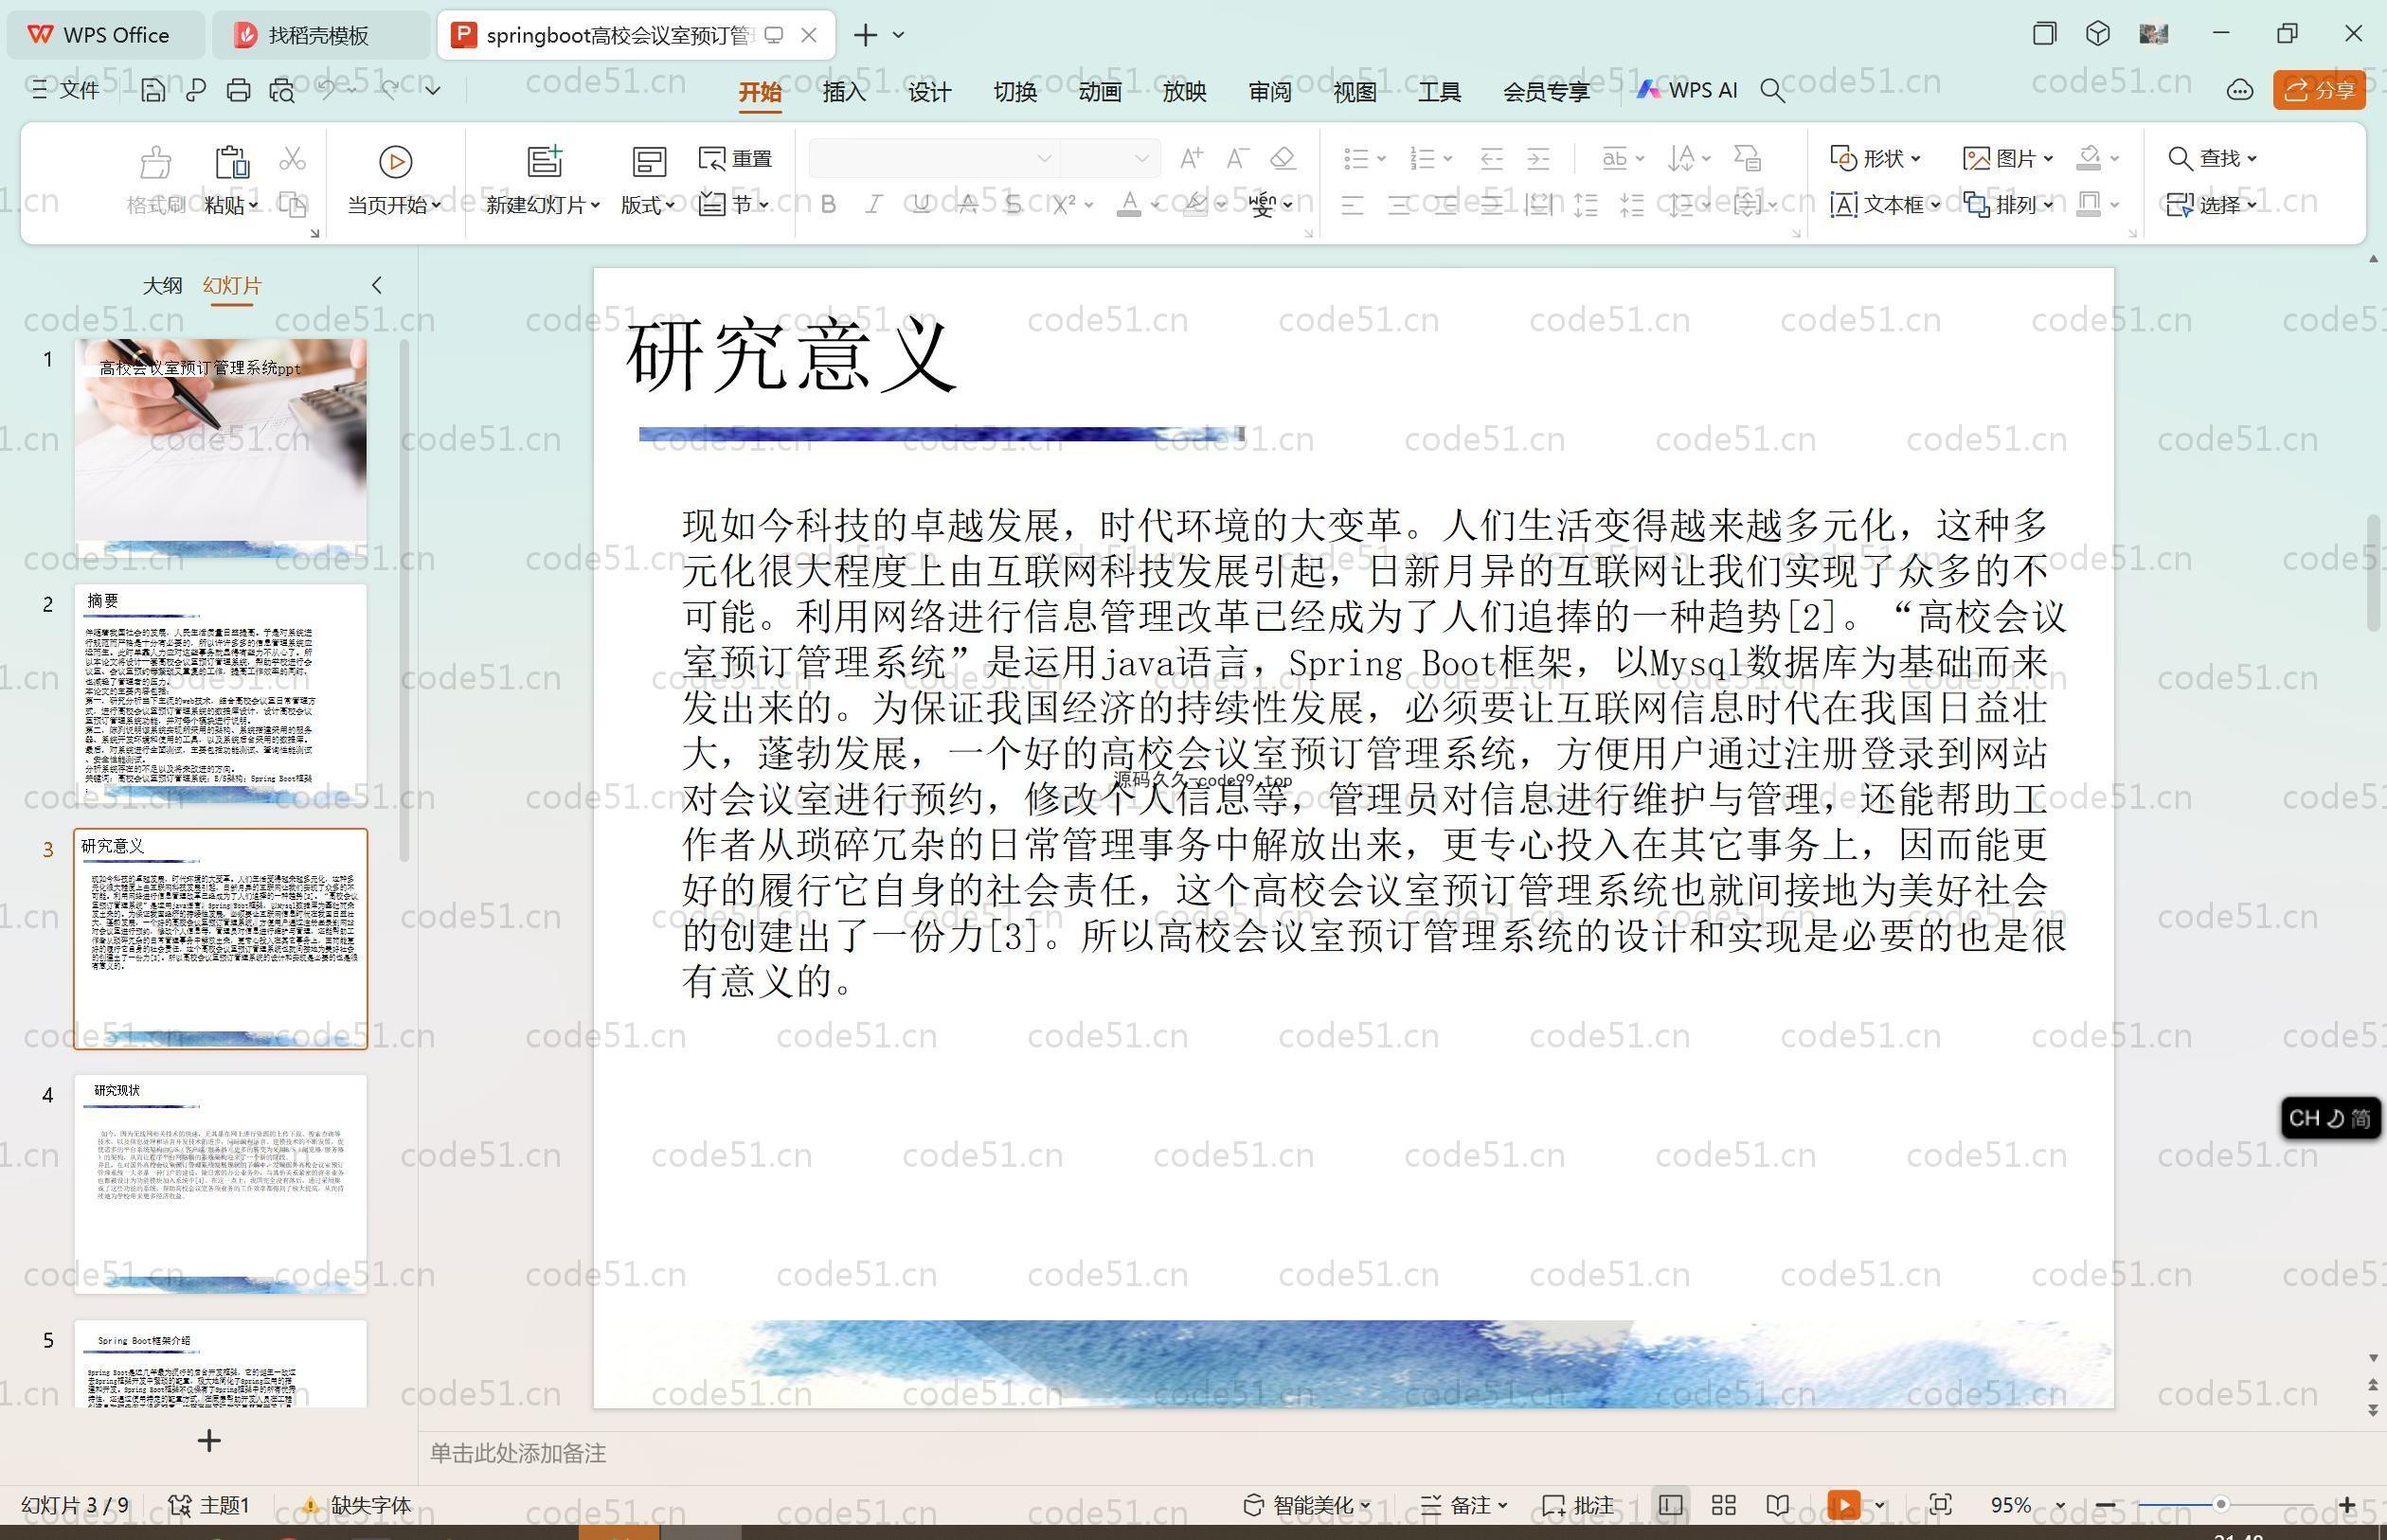
Task: Click the Copy icon below scissors
Action: tap(292, 204)
